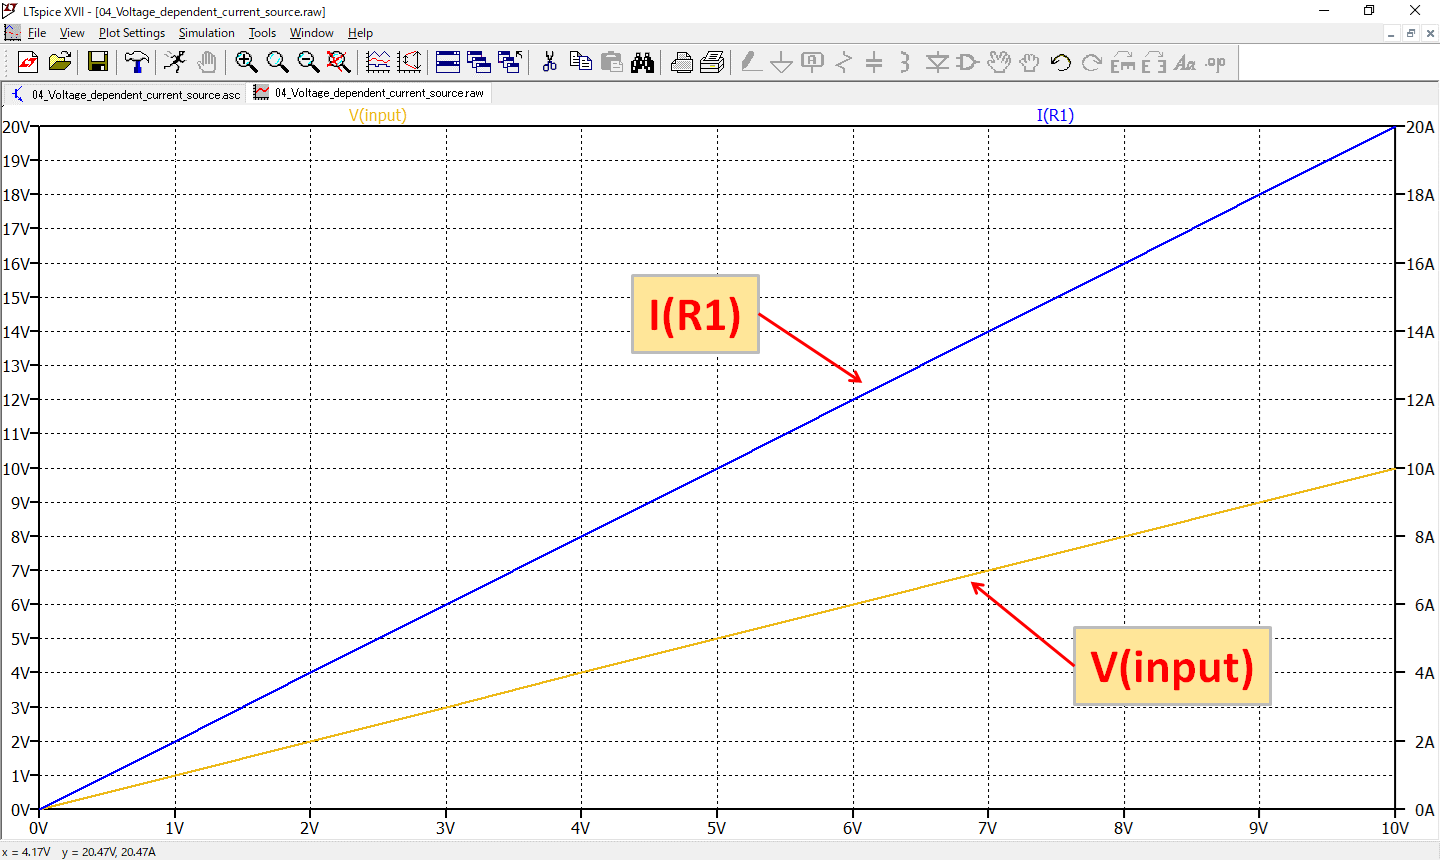The height and width of the screenshot is (860, 1440).
Task: Select the I(R1) trace label
Action: pos(1057,116)
